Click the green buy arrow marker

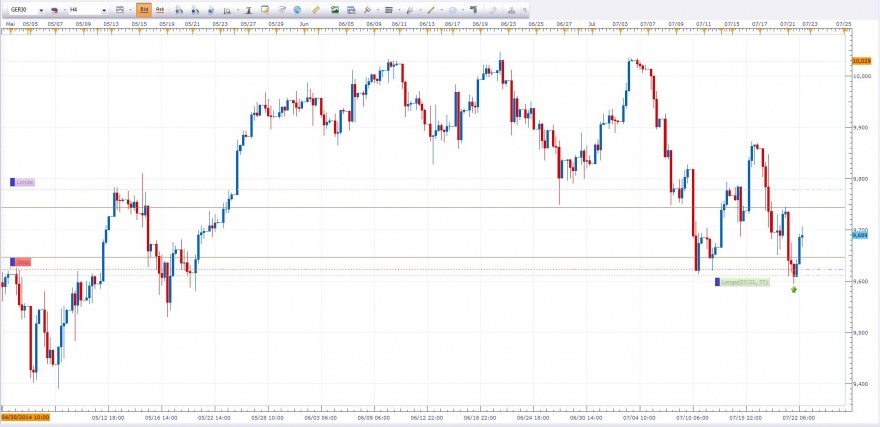point(794,290)
